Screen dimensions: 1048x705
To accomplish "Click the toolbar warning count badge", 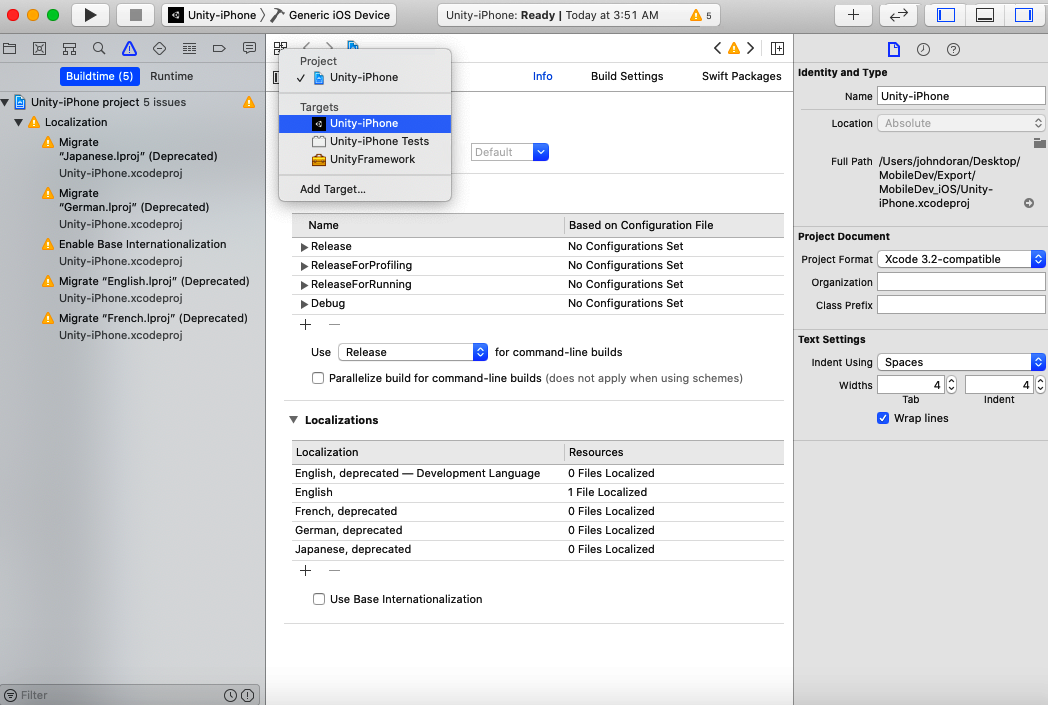I will [701, 15].
